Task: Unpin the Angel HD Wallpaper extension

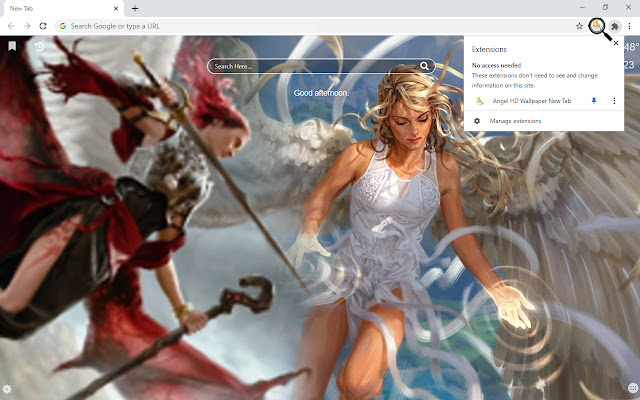Action: click(x=594, y=101)
